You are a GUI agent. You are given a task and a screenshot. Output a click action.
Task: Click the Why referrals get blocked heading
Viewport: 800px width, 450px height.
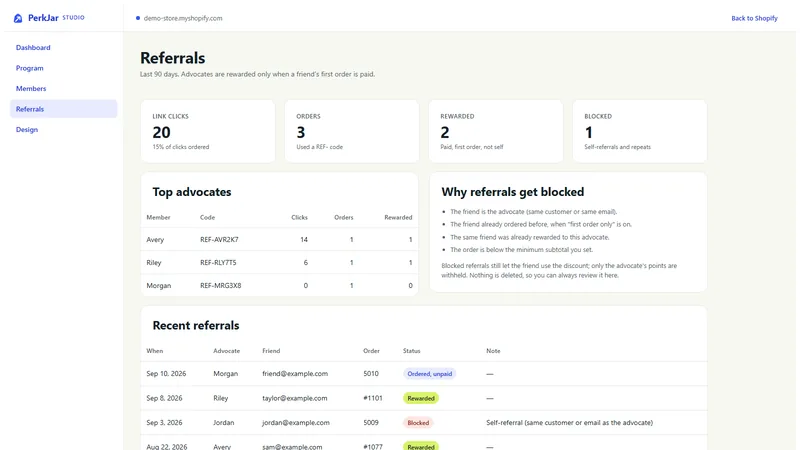pos(513,192)
